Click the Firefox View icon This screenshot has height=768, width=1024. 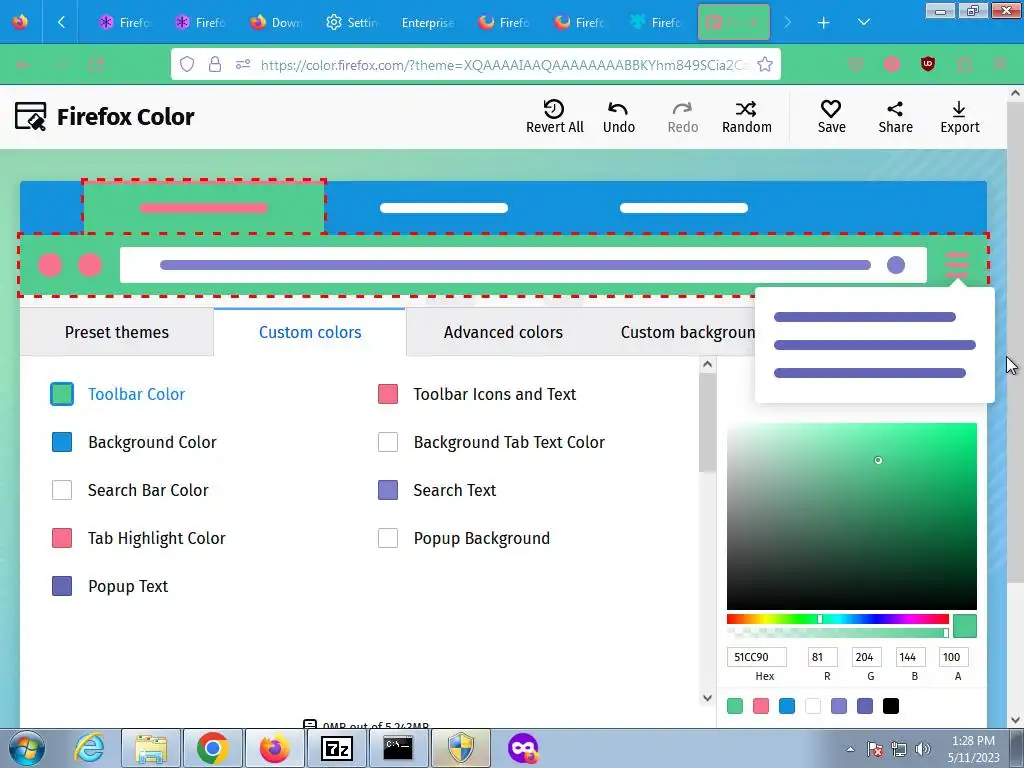(x=20, y=22)
